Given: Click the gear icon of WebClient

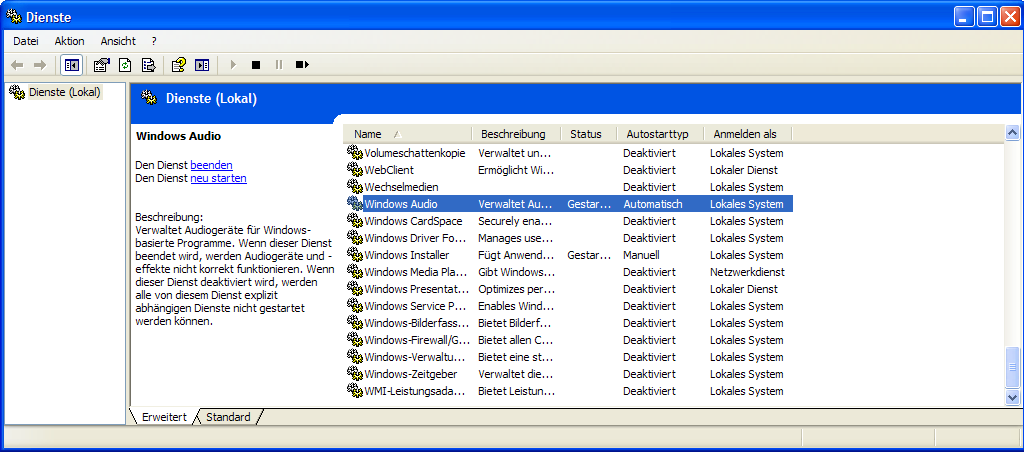Looking at the screenshot, I should click(x=355, y=170).
